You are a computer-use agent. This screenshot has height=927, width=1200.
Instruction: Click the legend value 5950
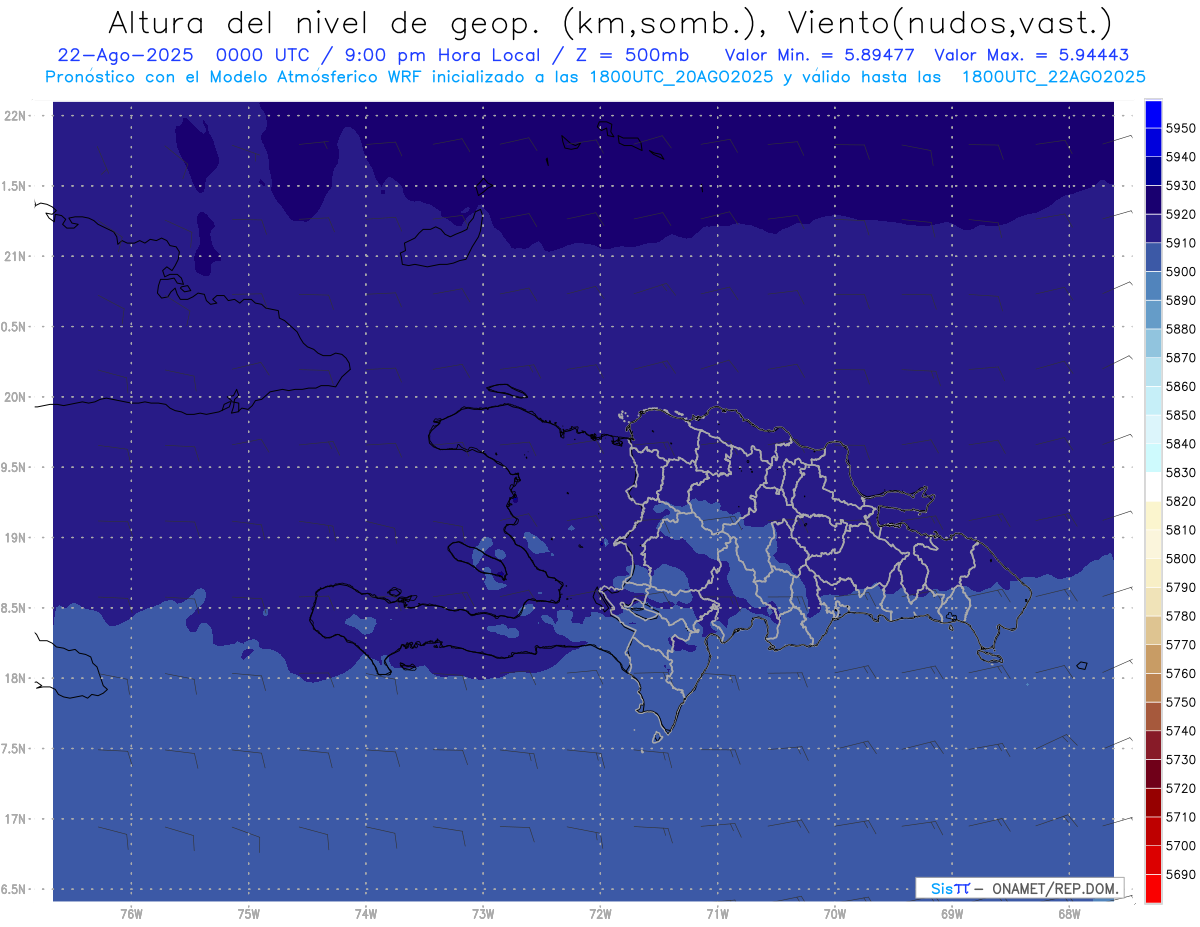[x=1180, y=129]
